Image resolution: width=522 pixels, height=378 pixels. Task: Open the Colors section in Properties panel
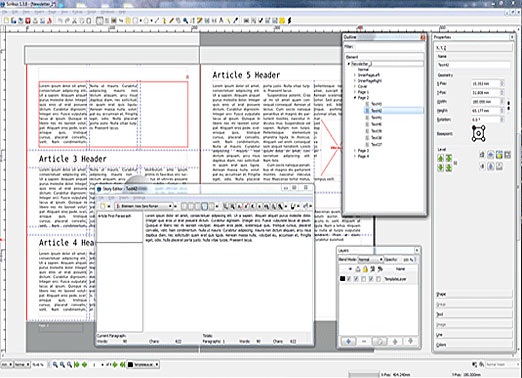474,344
